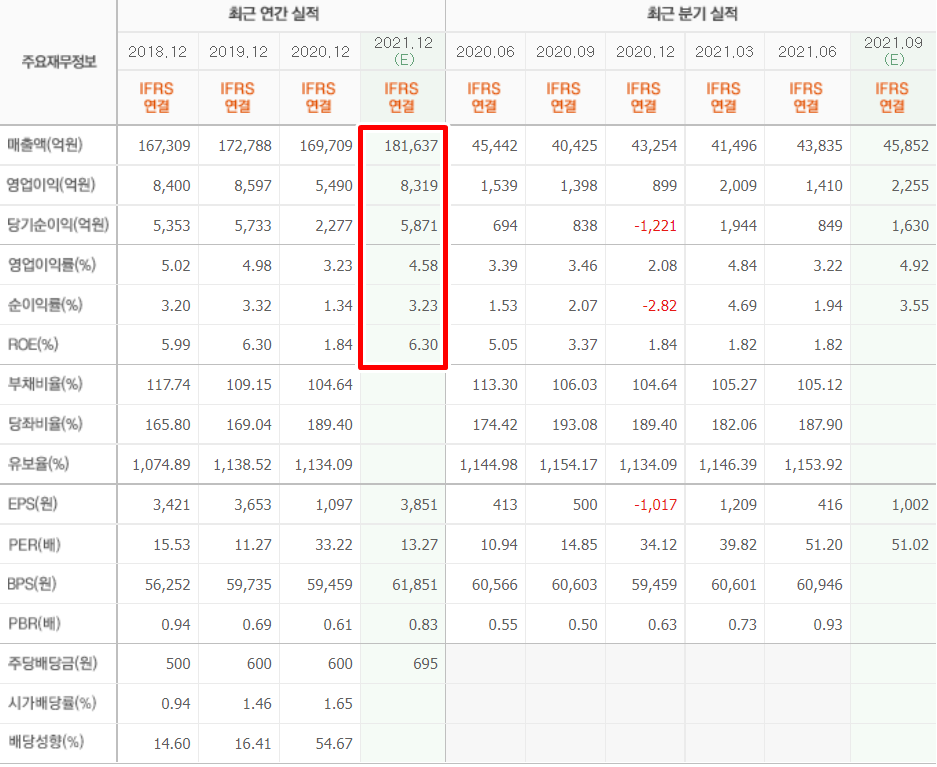Select the ROE(%) row label

click(33, 345)
